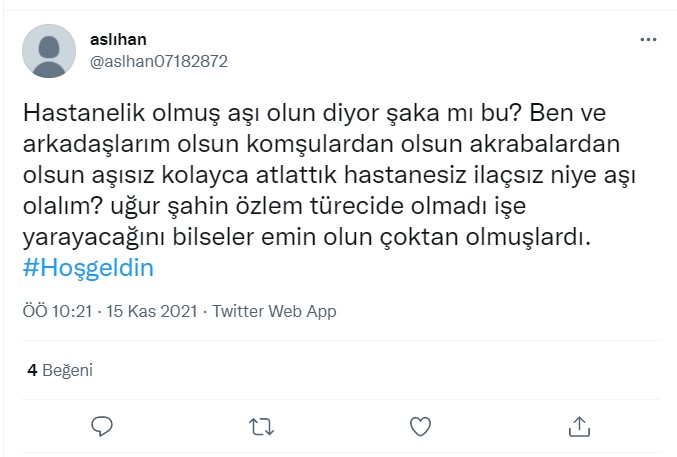Open the profile via display name aslıhan
Image resolution: width=677 pixels, height=457 pixels.
(x=118, y=40)
